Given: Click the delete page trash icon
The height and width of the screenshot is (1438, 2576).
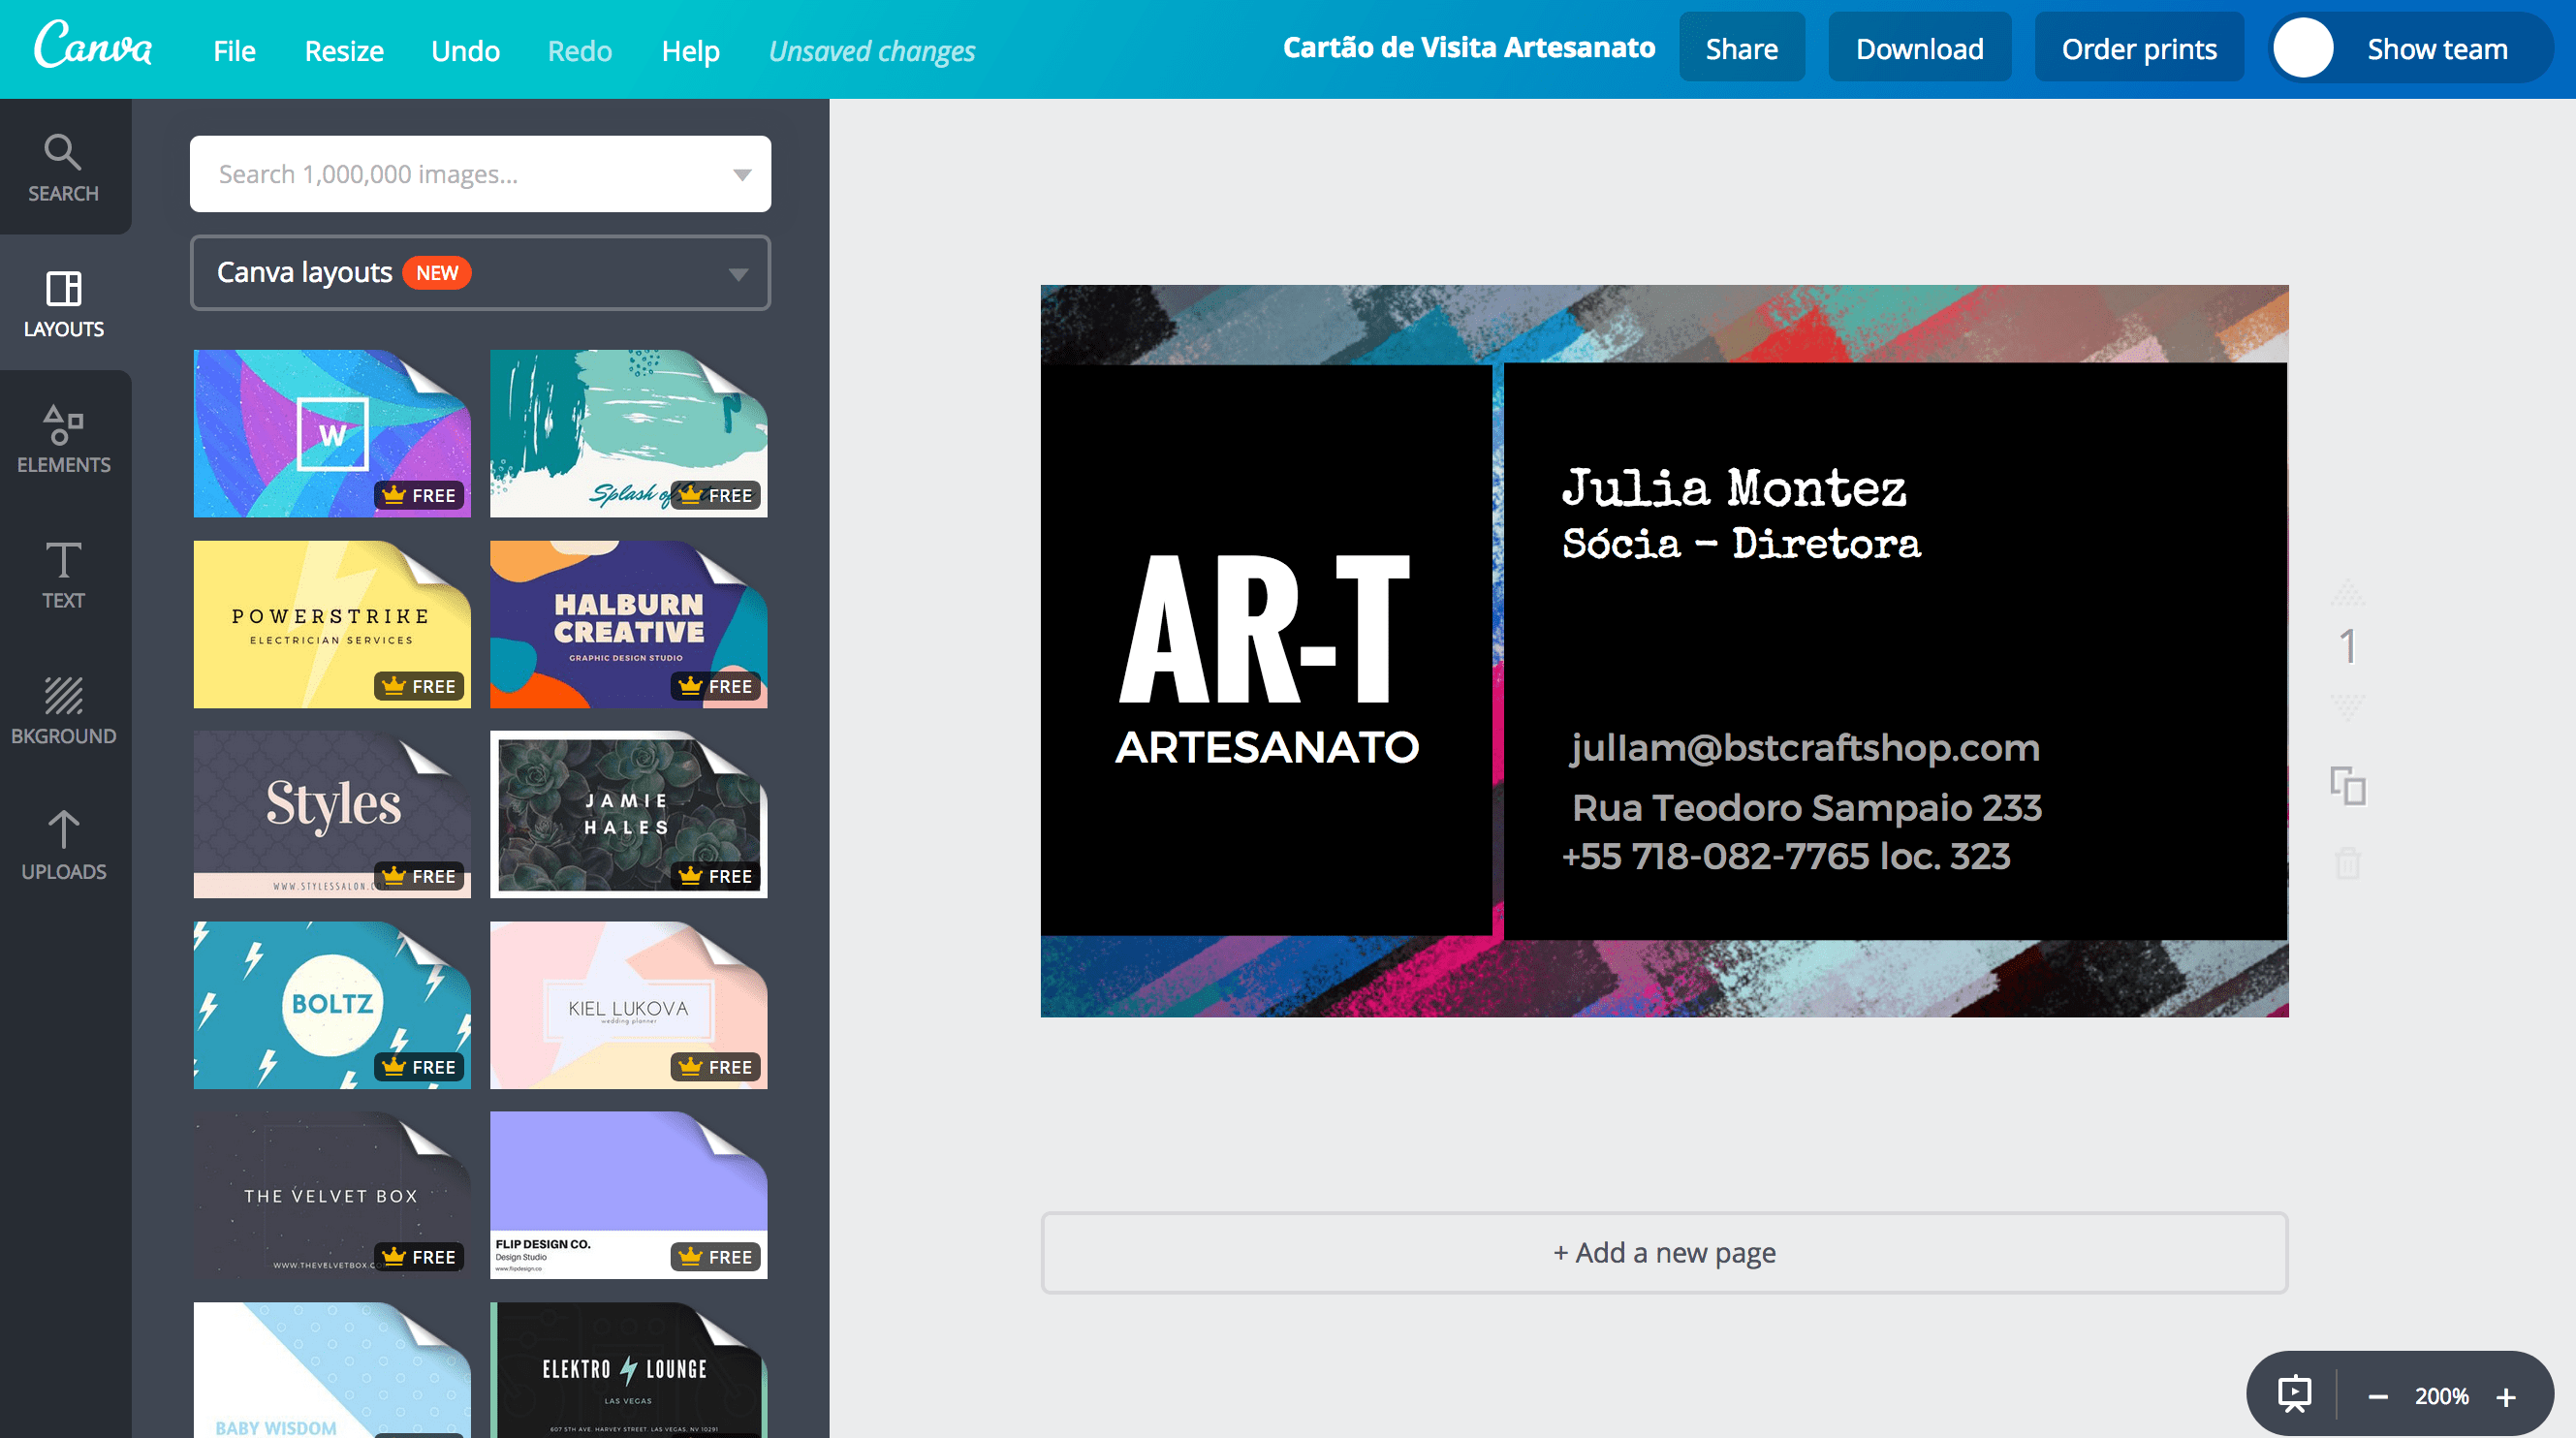Looking at the screenshot, I should click(x=2348, y=862).
